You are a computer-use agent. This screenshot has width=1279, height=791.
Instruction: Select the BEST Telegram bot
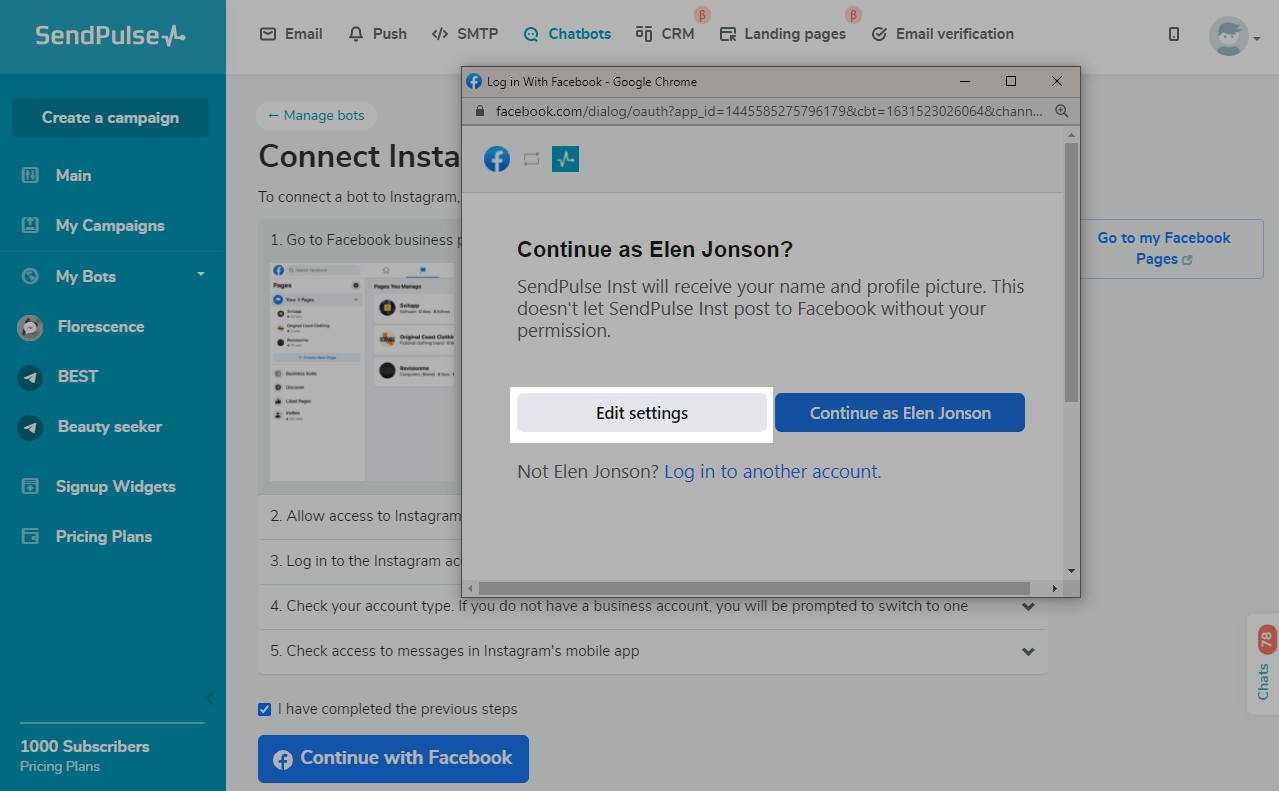click(78, 376)
